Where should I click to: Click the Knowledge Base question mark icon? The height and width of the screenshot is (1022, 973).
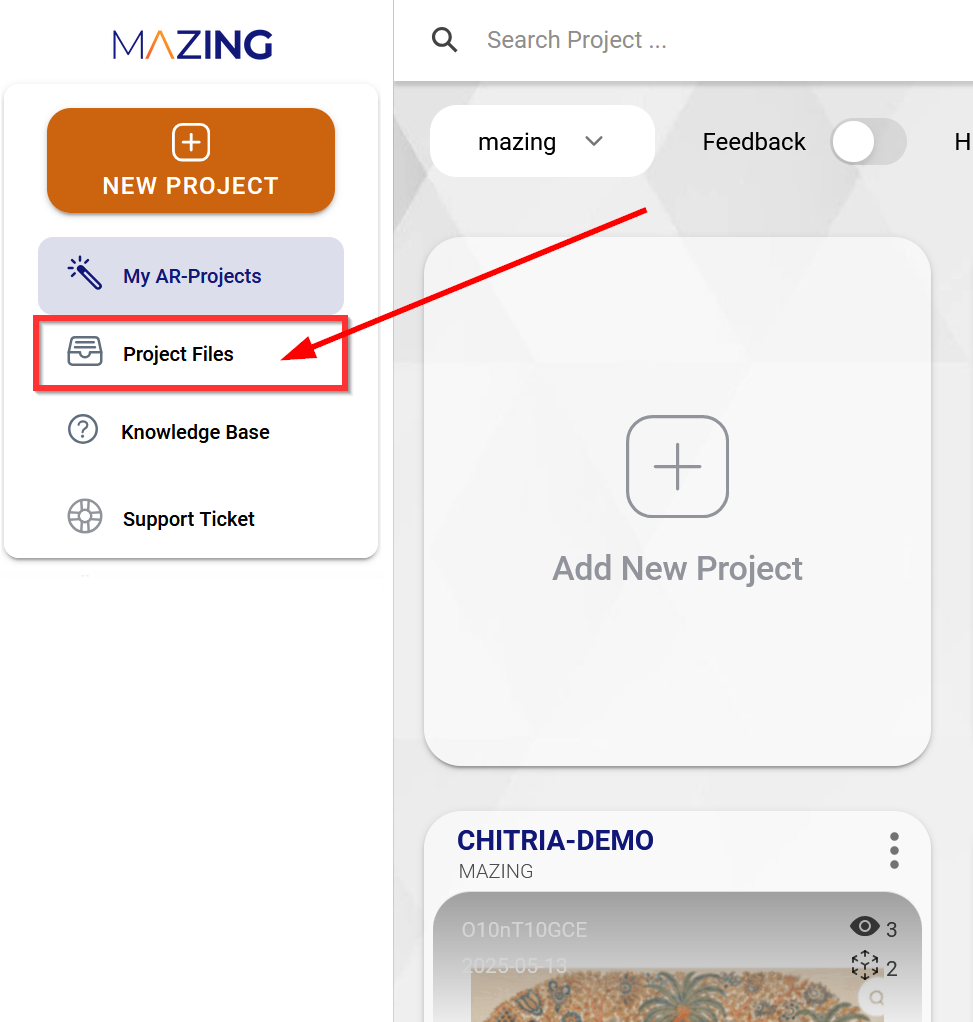pos(83,430)
